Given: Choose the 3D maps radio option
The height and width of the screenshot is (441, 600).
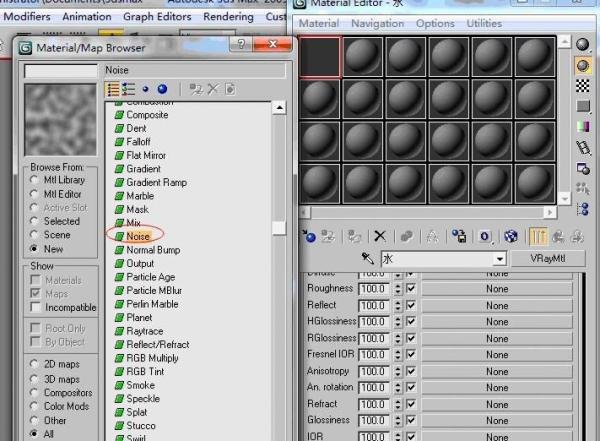Looking at the screenshot, I should coord(34,379).
